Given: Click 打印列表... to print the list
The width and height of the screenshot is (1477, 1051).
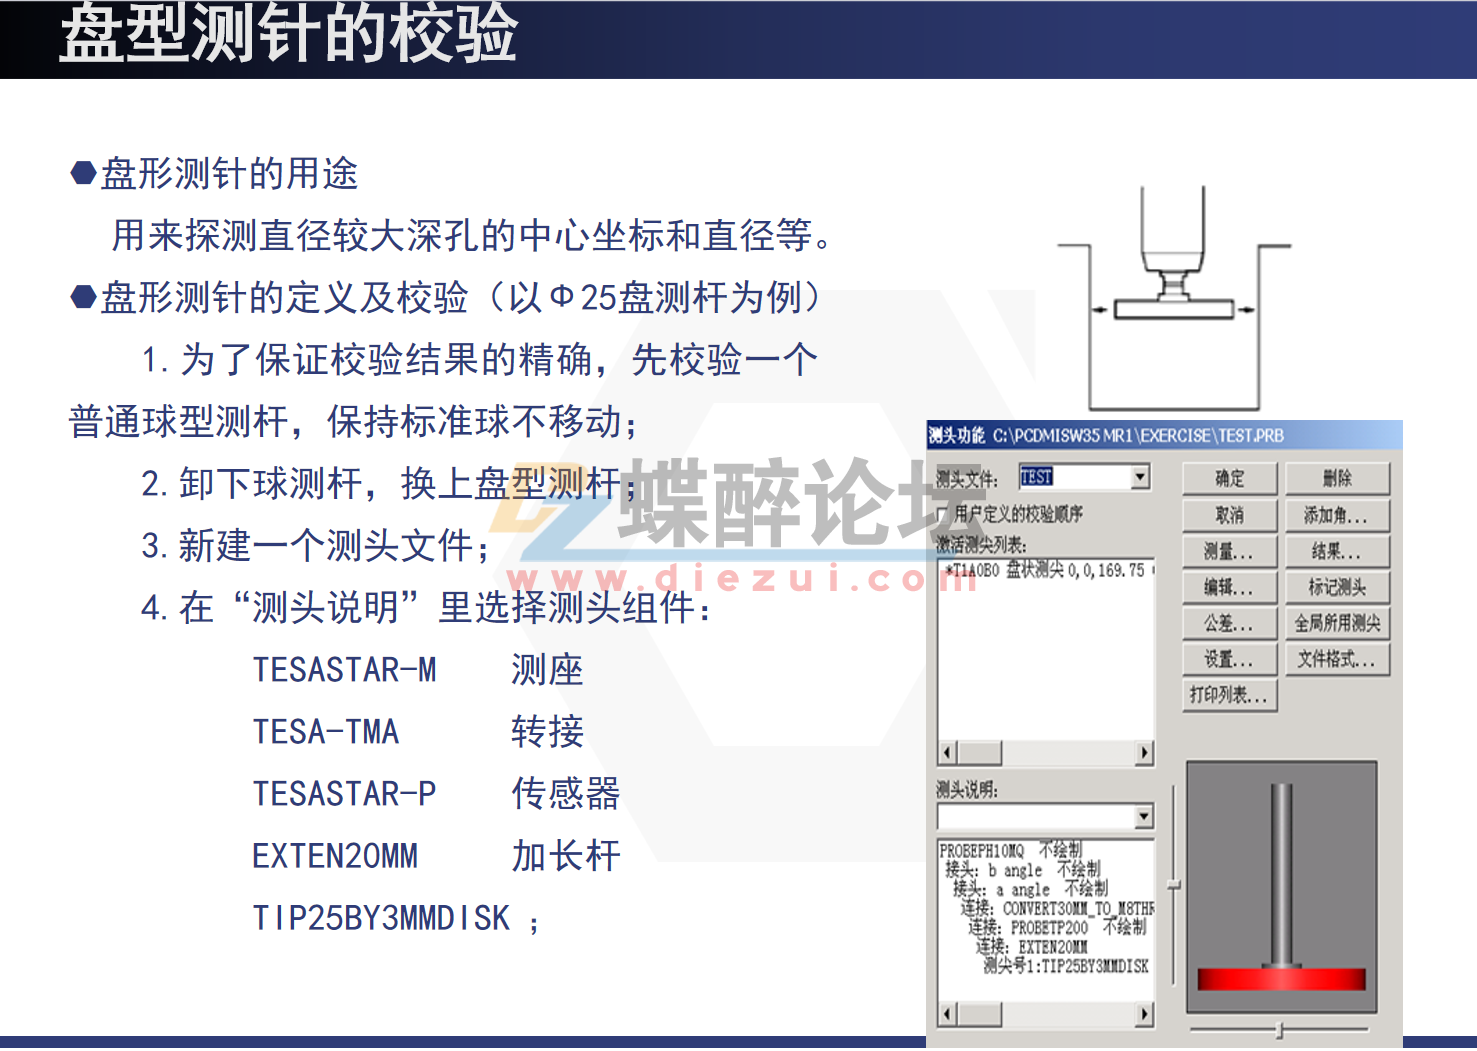Looking at the screenshot, I should click(1228, 695).
